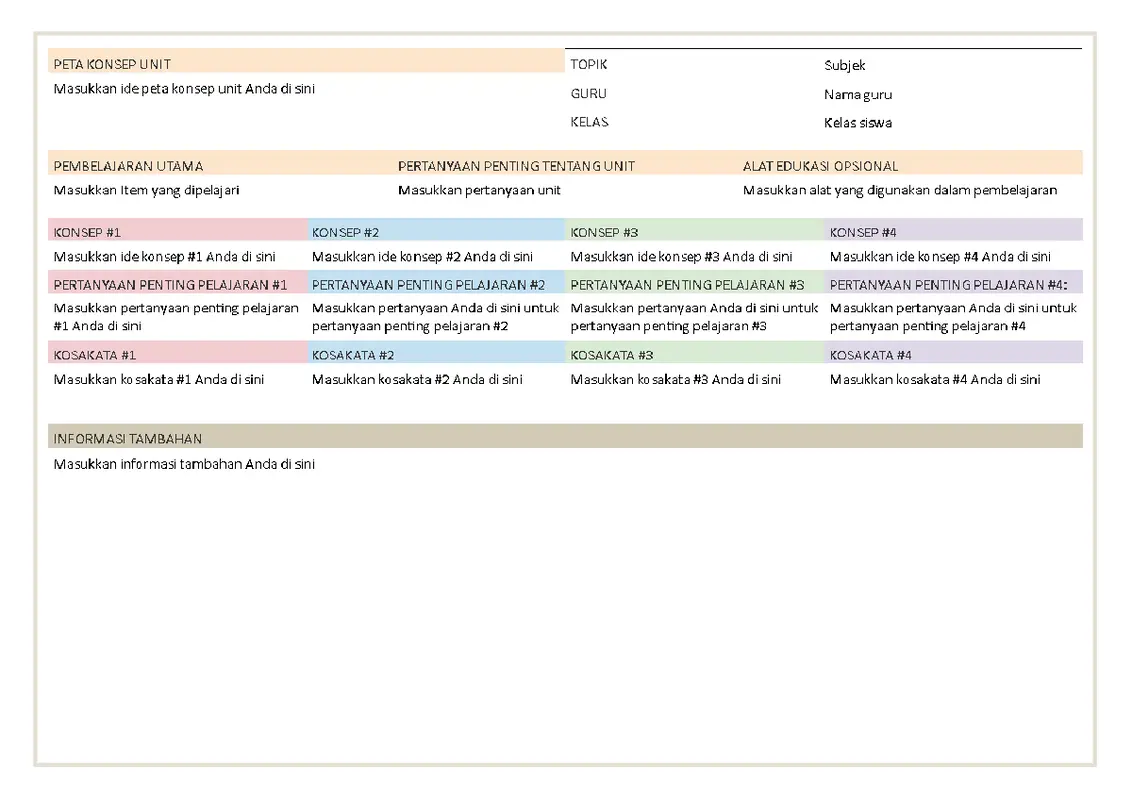
Task: Select the 'Masukkan pertanyaan unit' placeholder
Action: point(479,190)
